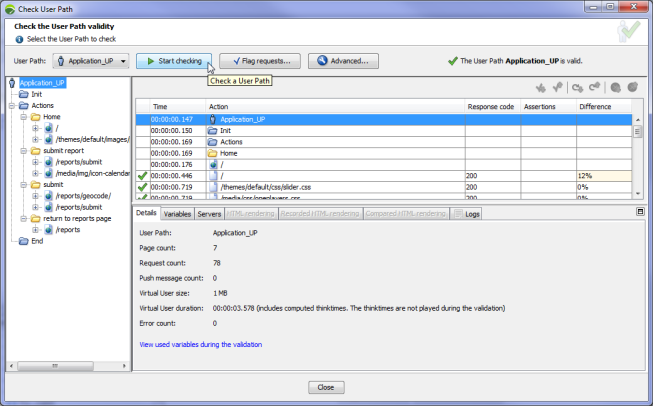Switch to the Variables tab
Viewport: 653px width, 406px height.
pyautogui.click(x=177, y=213)
